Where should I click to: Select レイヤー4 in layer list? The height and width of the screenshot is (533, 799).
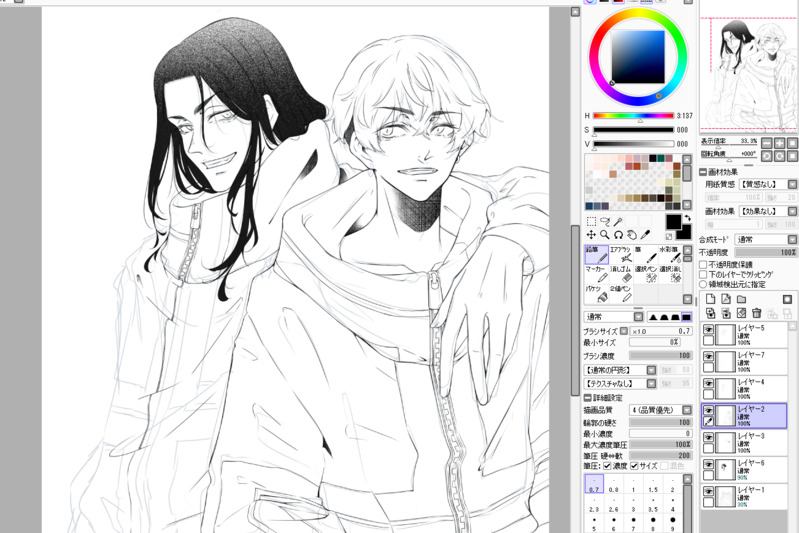click(744, 389)
